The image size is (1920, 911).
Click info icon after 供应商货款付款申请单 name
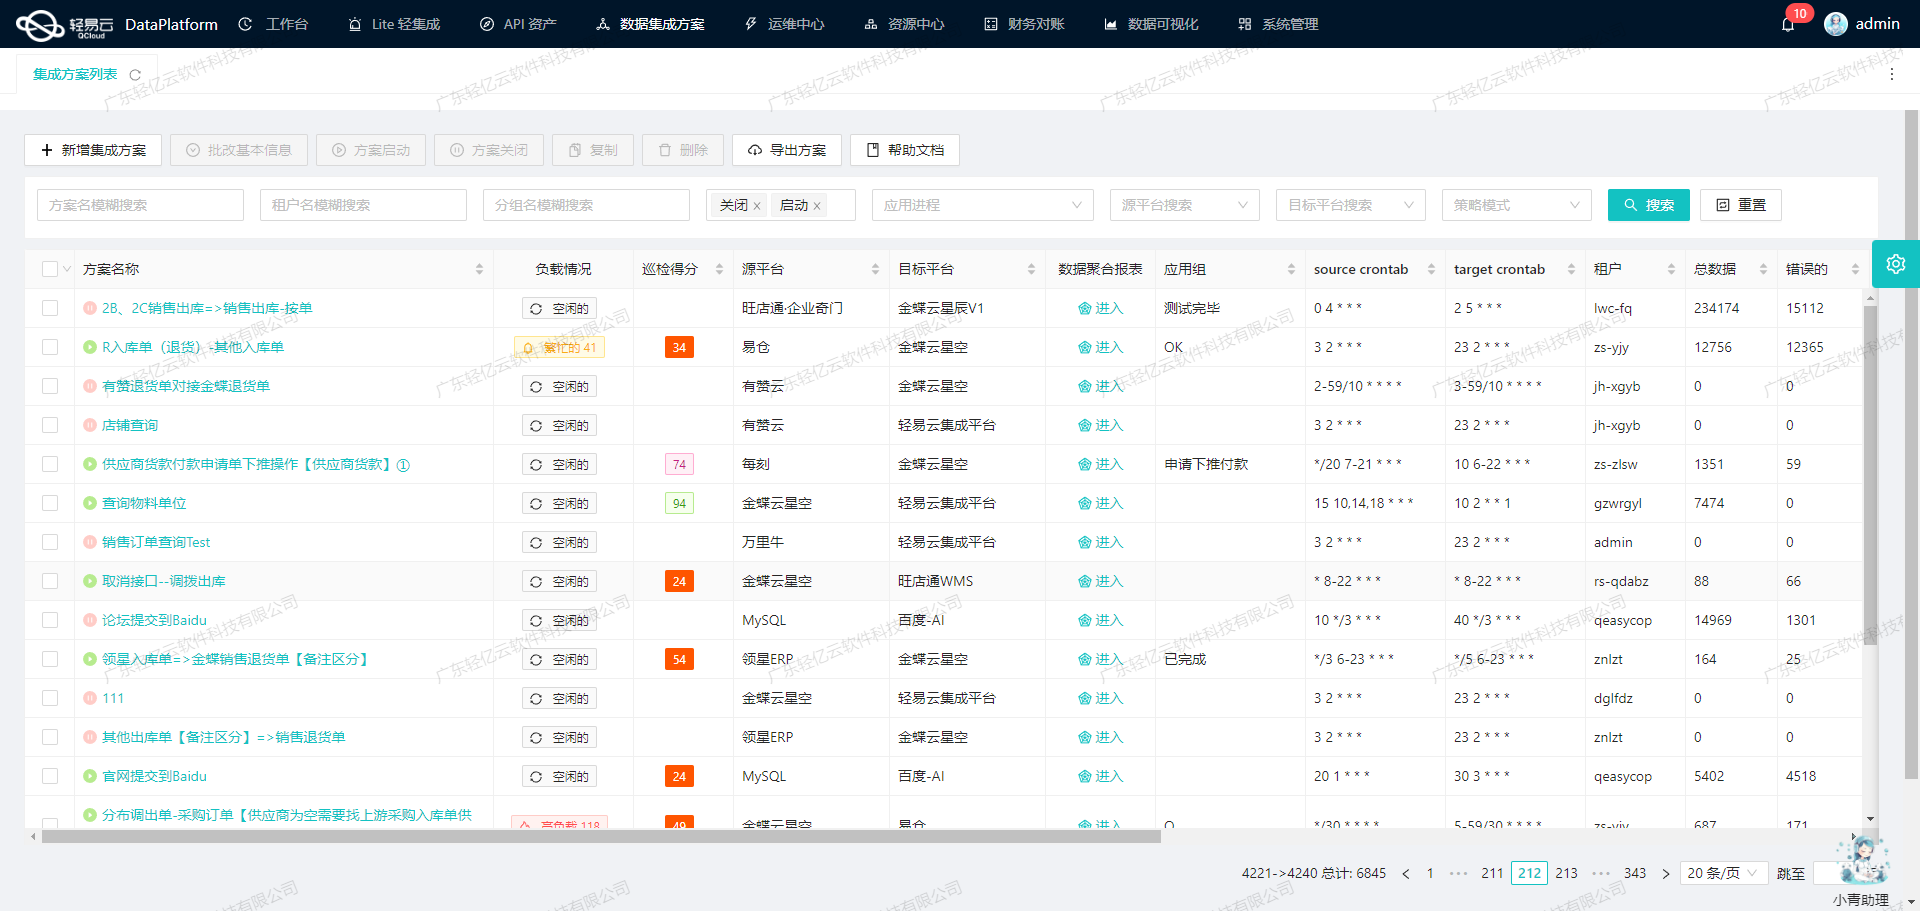[403, 465]
